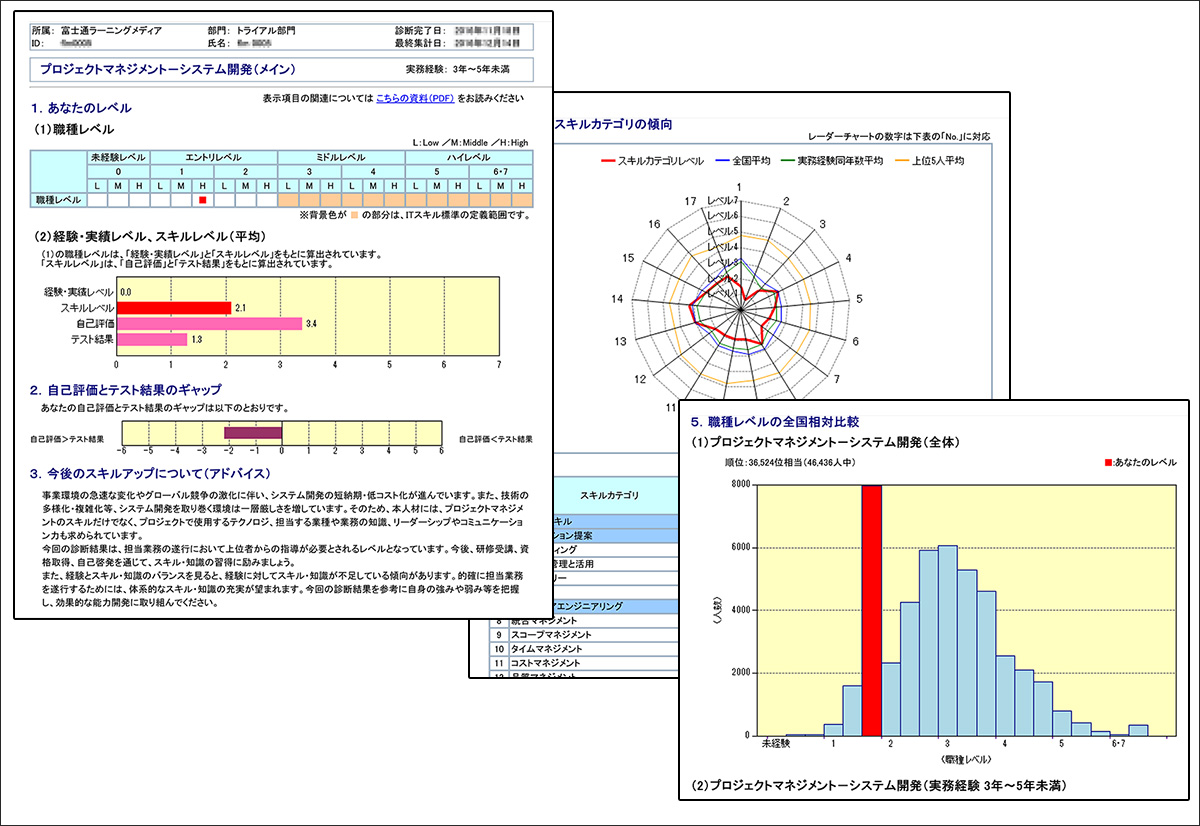The width and height of the screenshot is (1200, 826).
Task: Click the スキルカテゴリレベル legend entry
Action: click(652, 160)
